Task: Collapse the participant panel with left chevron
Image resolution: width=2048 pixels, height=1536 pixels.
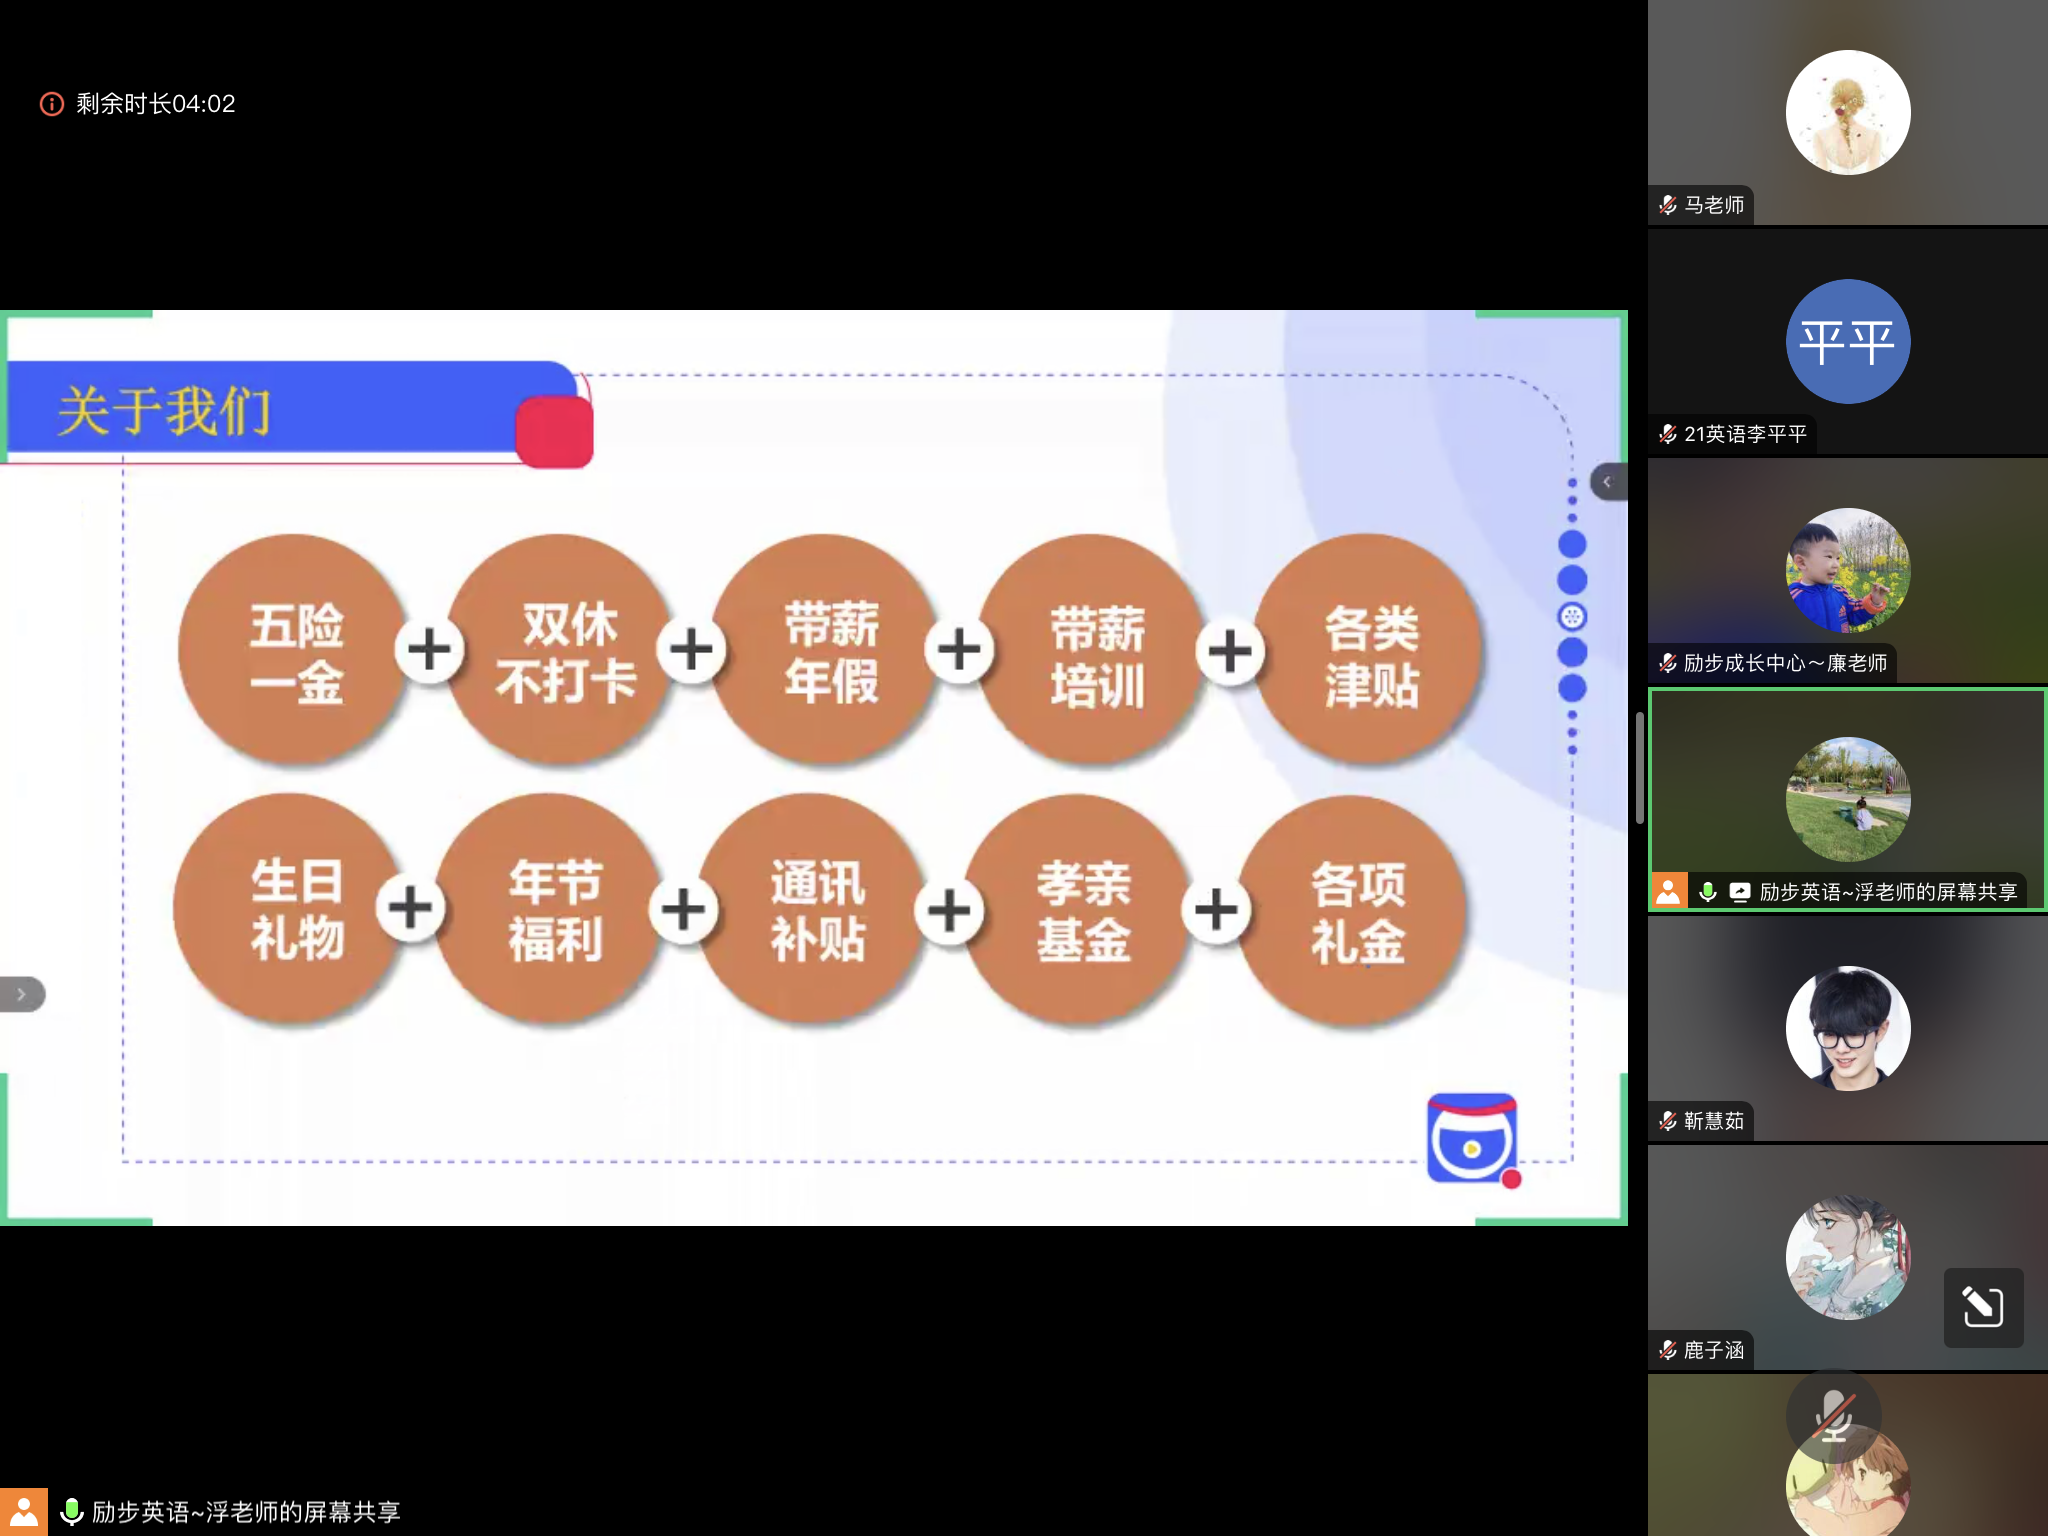Action: coord(1608,482)
